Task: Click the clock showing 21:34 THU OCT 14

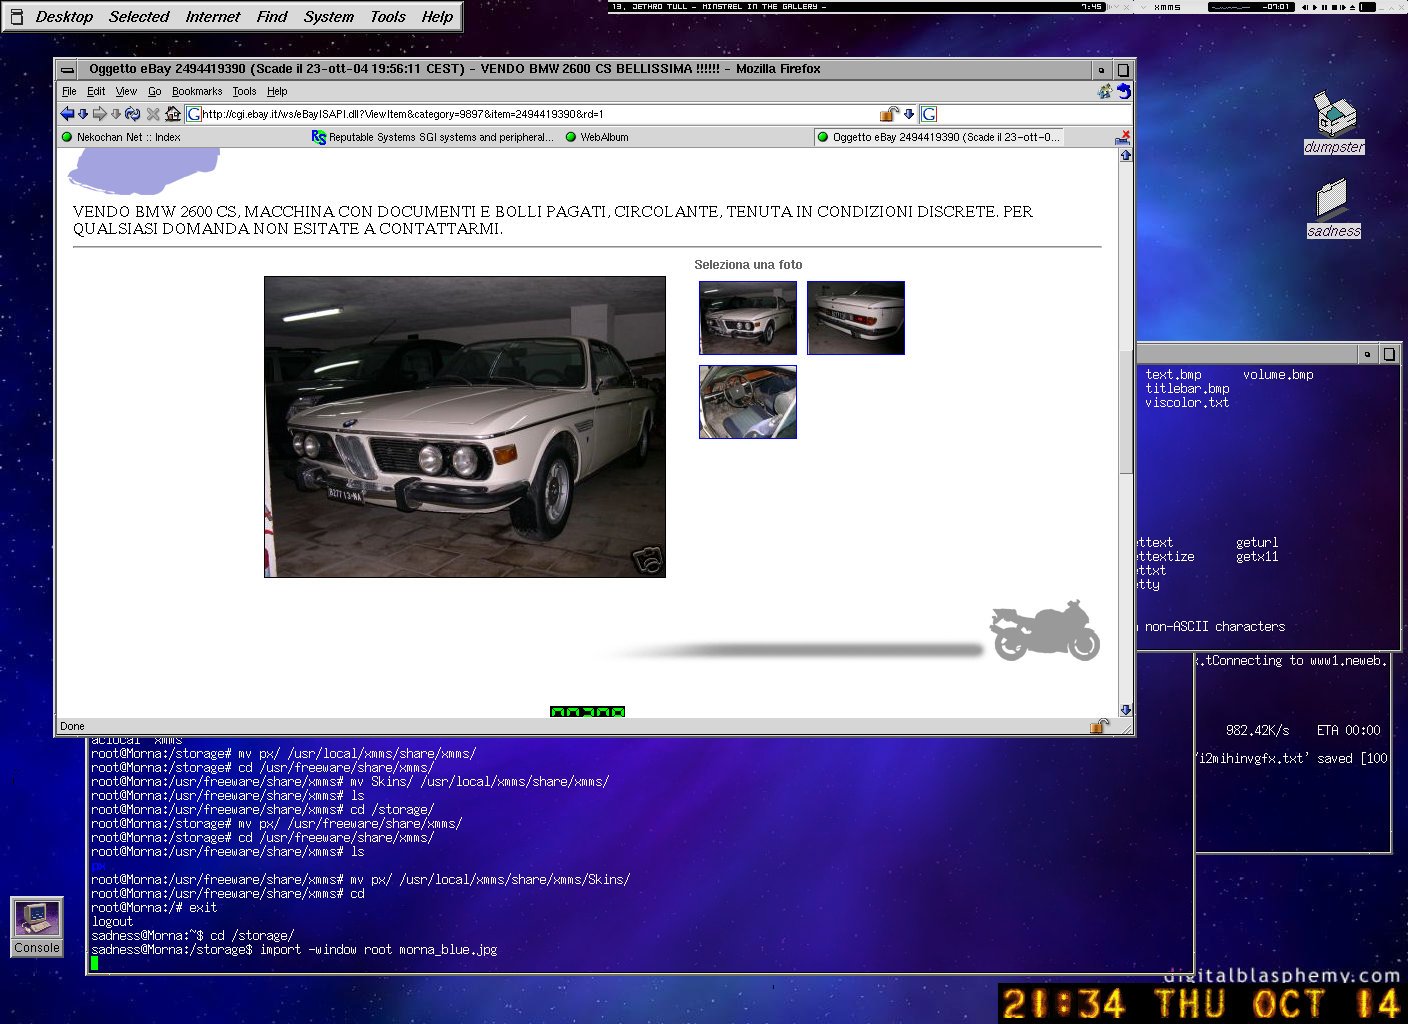Action: (x=1203, y=1004)
